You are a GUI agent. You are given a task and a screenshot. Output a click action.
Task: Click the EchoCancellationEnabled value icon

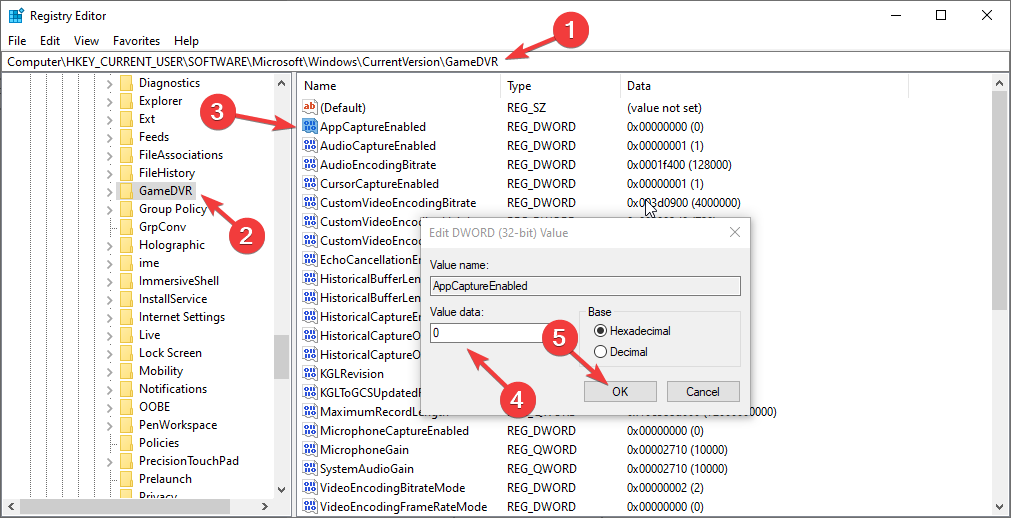(x=310, y=259)
